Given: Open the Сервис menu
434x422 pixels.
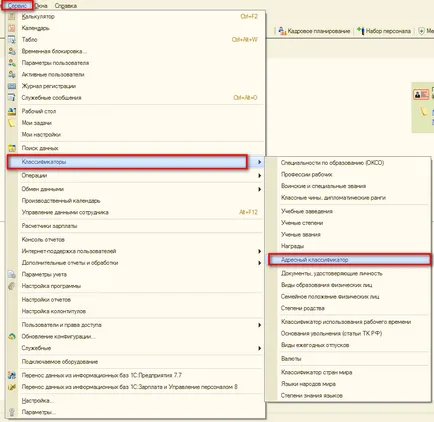Looking at the screenshot, I should click(17, 6).
